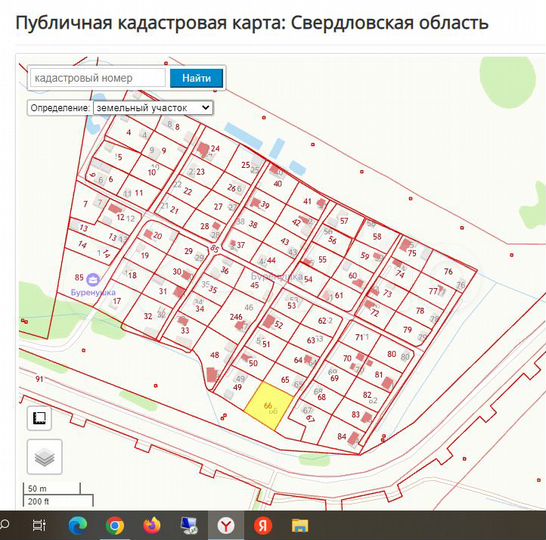Image resolution: width=546 pixels, height=540 pixels.
Task: Select parcel 4 on the map
Action: (x=128, y=132)
